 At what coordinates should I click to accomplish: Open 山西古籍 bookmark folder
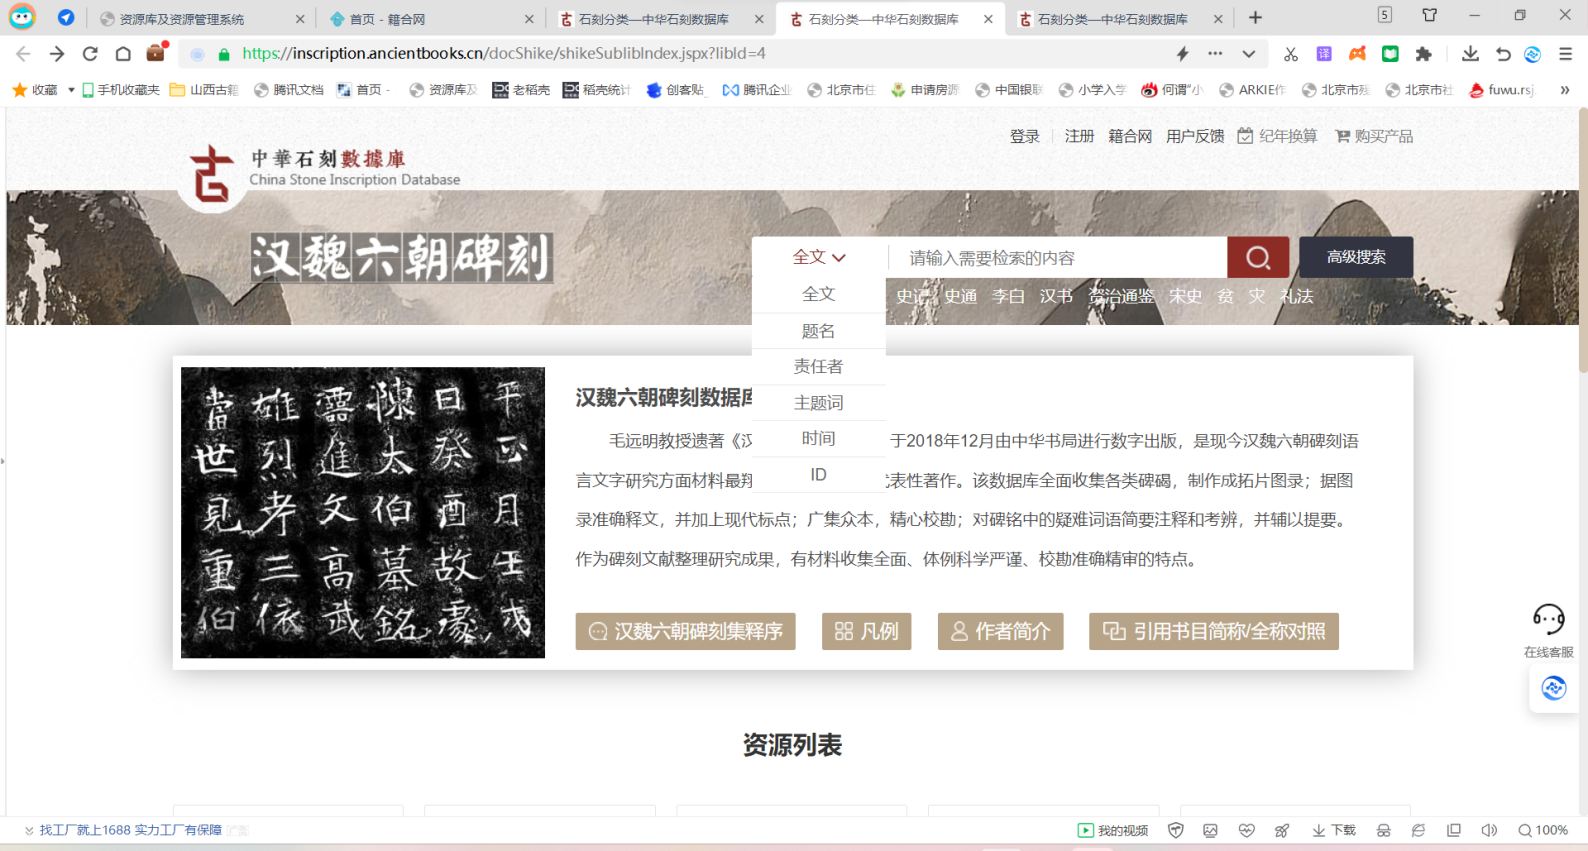point(204,90)
